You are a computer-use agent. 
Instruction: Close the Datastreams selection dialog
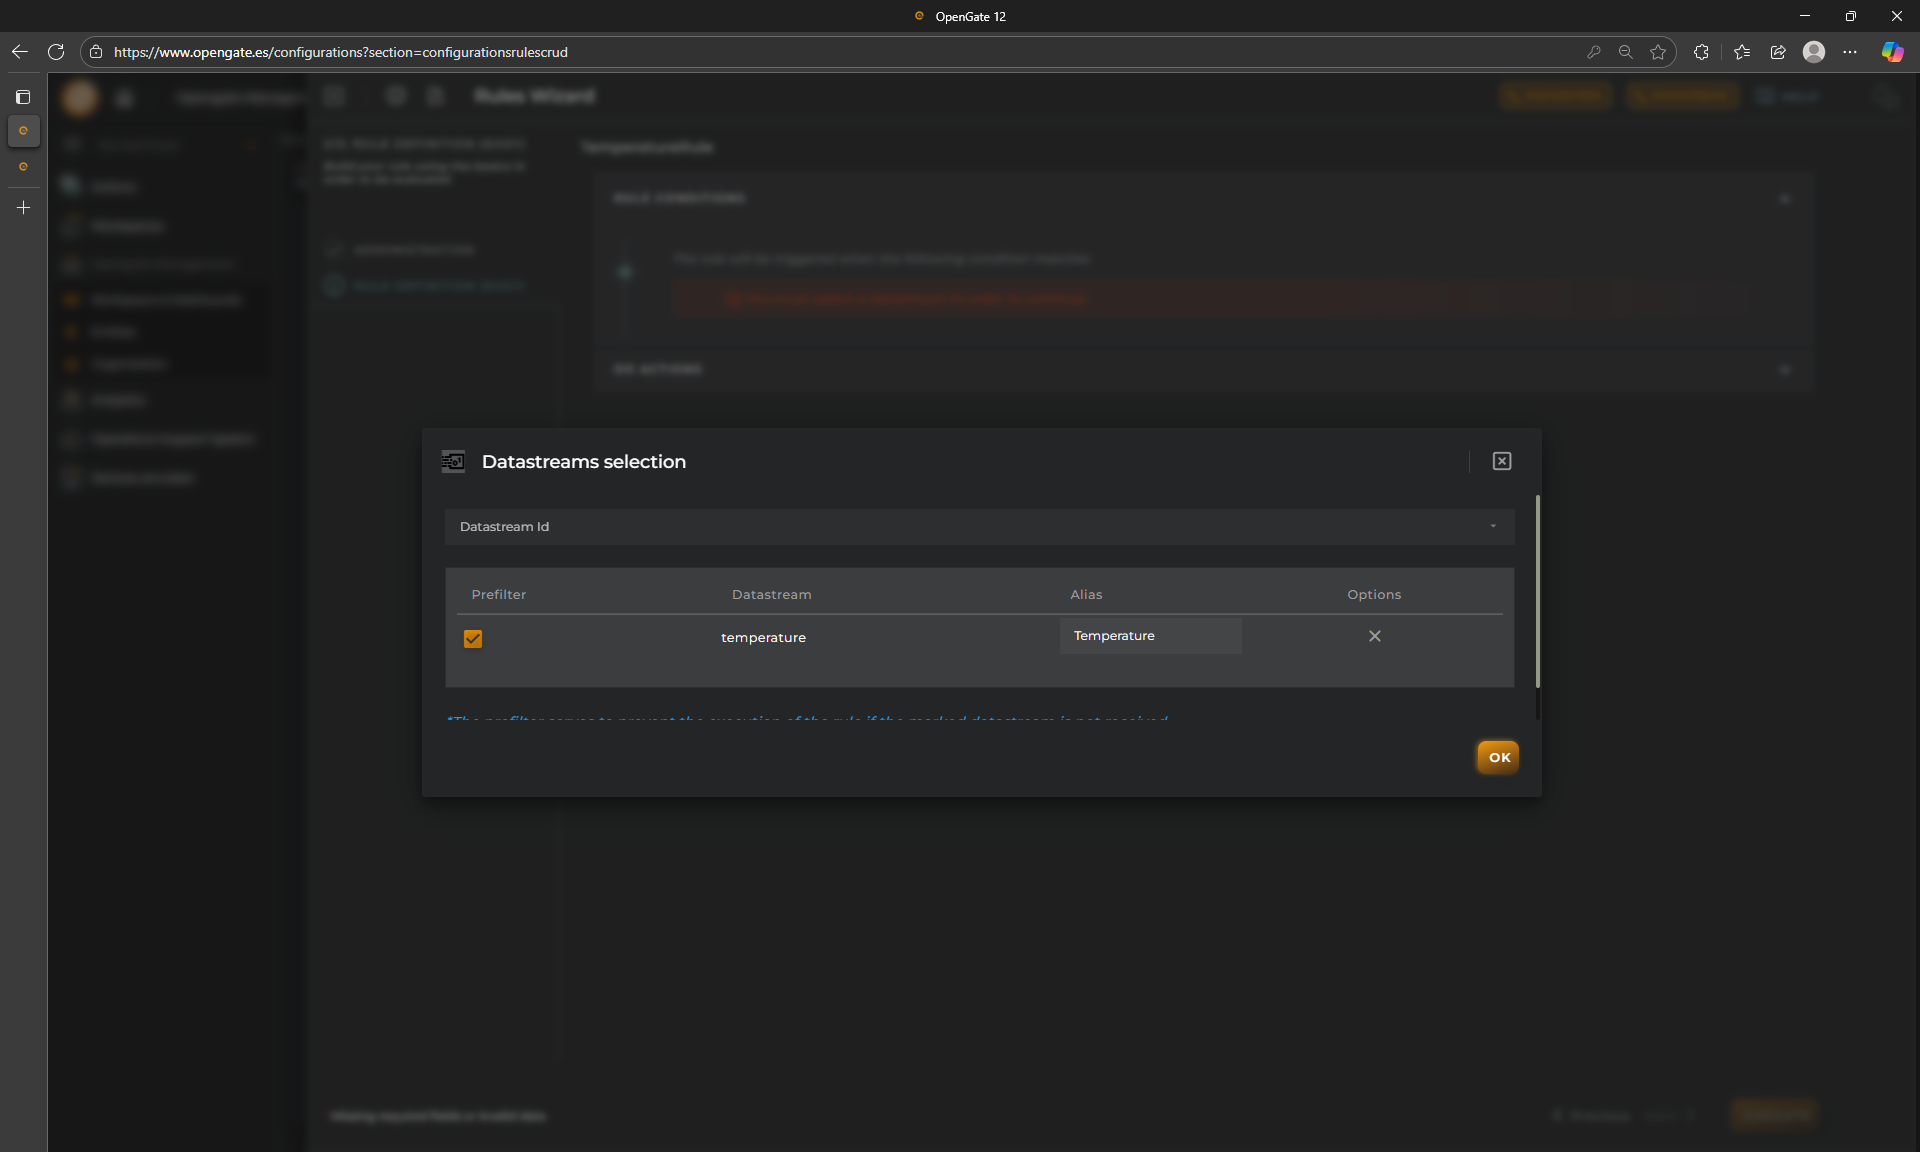pyautogui.click(x=1501, y=461)
